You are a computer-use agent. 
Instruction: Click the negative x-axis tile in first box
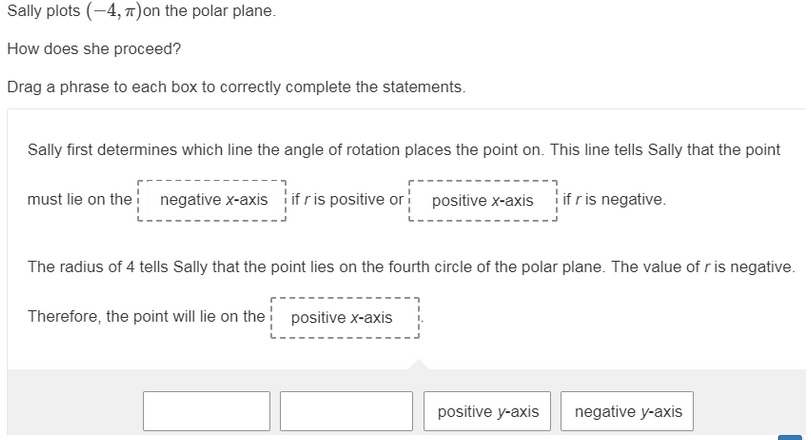[x=213, y=200]
